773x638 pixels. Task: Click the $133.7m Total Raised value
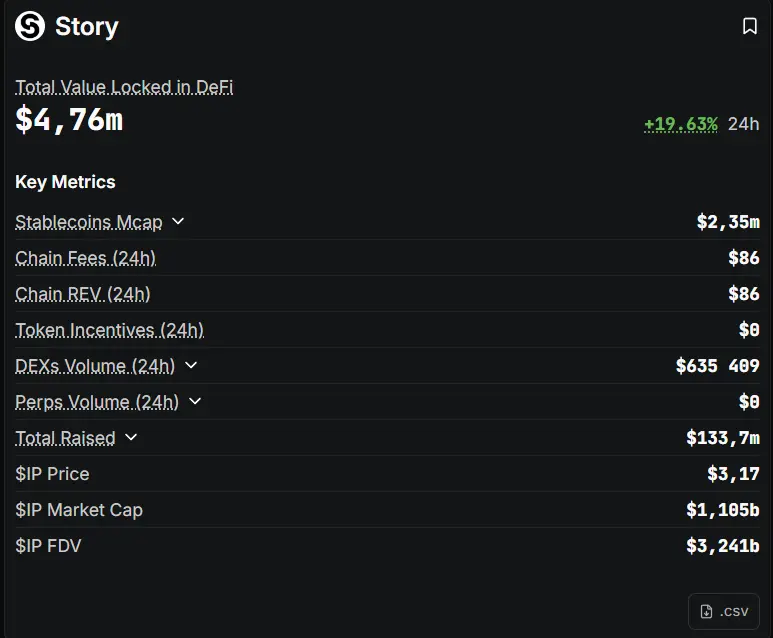point(722,438)
